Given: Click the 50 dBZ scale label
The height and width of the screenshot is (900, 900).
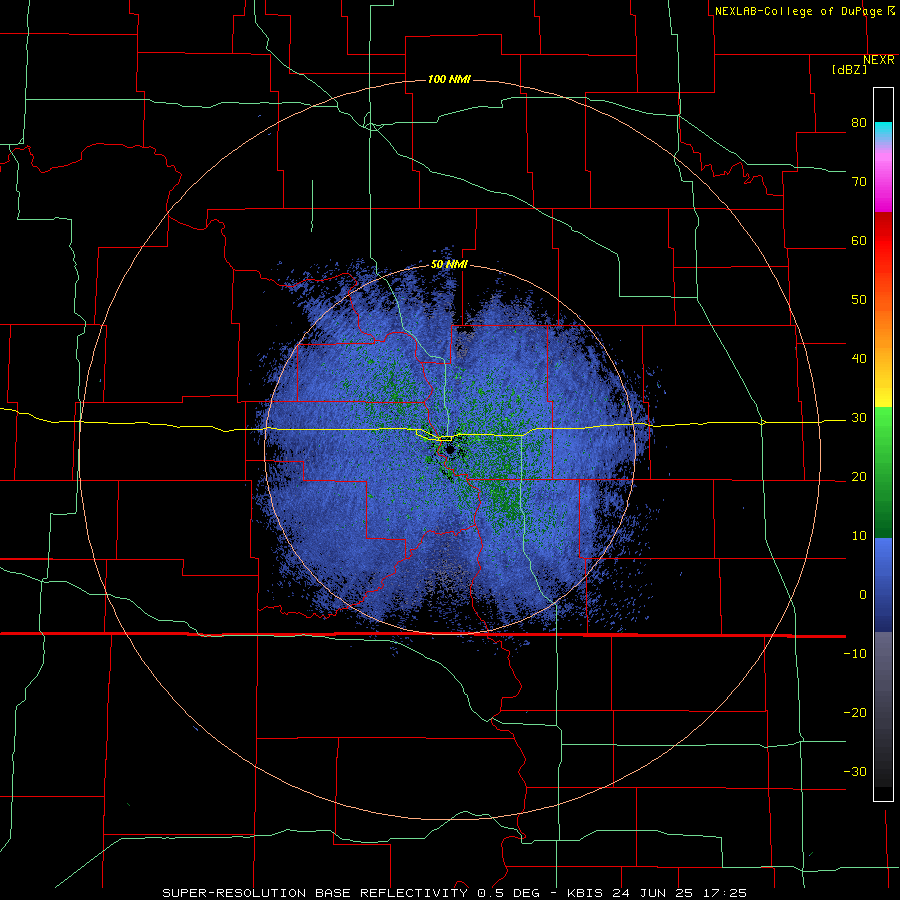Looking at the screenshot, I should point(859,300).
